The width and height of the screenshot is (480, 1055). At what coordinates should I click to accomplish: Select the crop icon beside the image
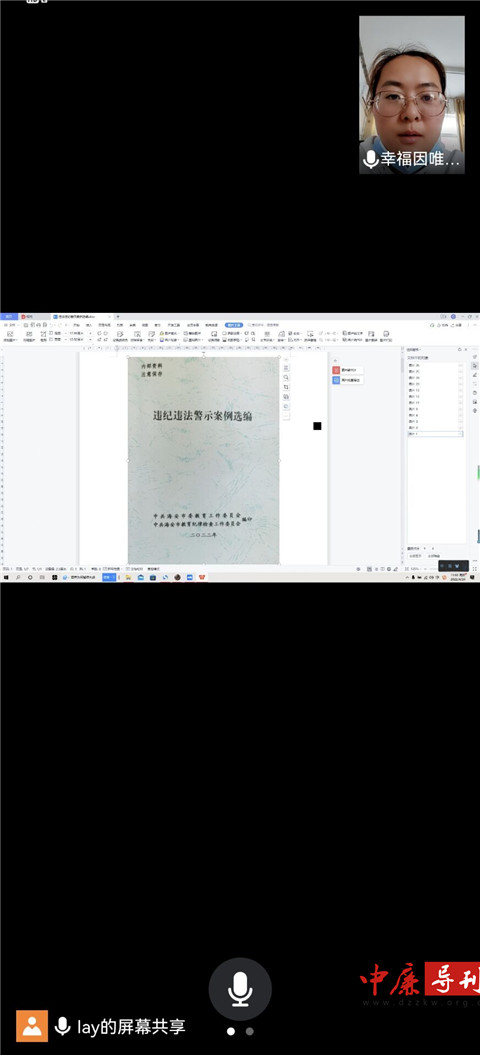[286, 388]
